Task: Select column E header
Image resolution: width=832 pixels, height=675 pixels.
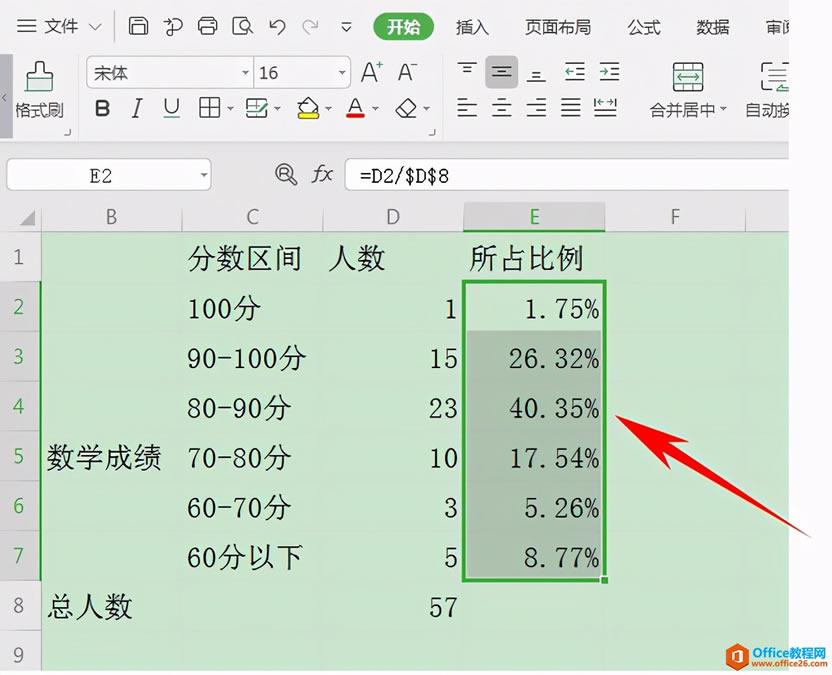Action: coord(534,217)
